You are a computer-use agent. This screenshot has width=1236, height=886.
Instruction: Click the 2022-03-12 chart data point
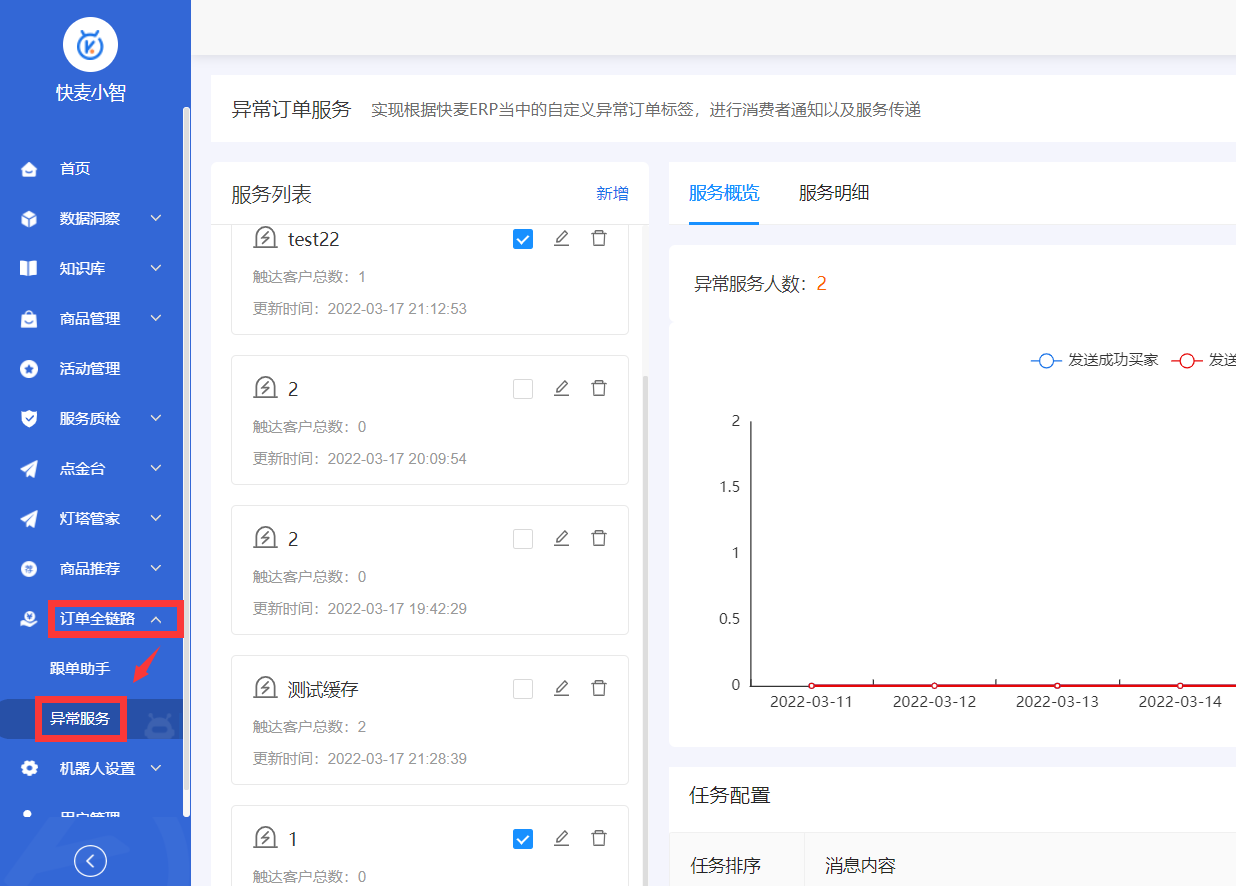[x=934, y=685]
